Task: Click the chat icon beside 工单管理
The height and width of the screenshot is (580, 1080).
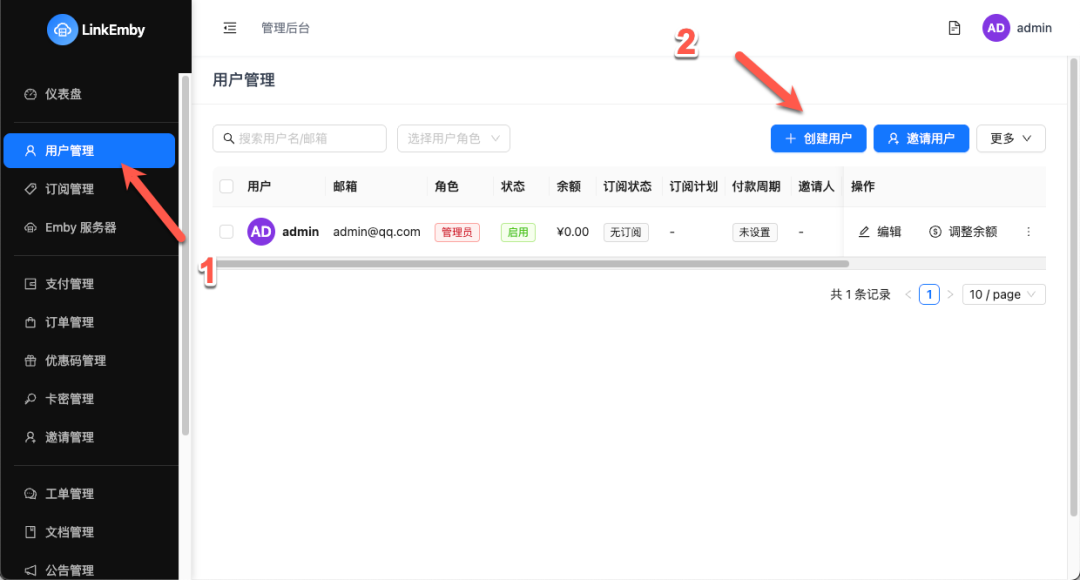Action: click(x=30, y=494)
